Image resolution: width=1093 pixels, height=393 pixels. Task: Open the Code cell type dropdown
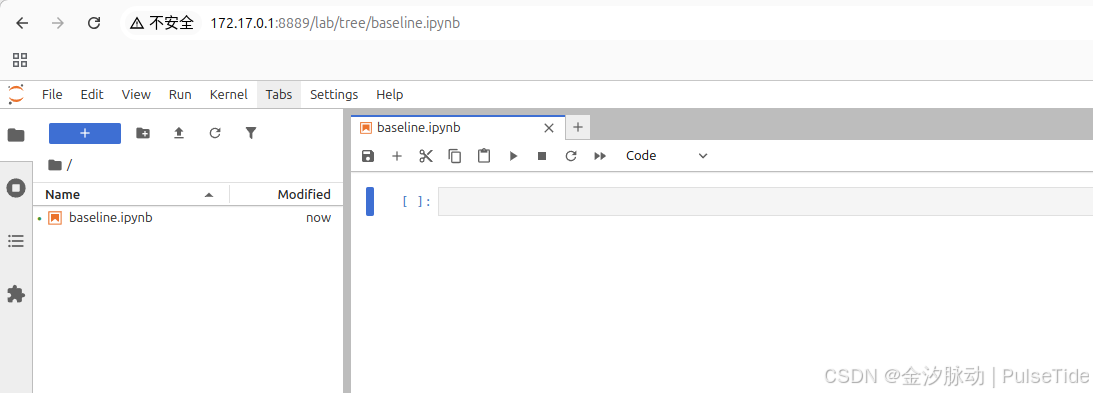click(x=666, y=156)
